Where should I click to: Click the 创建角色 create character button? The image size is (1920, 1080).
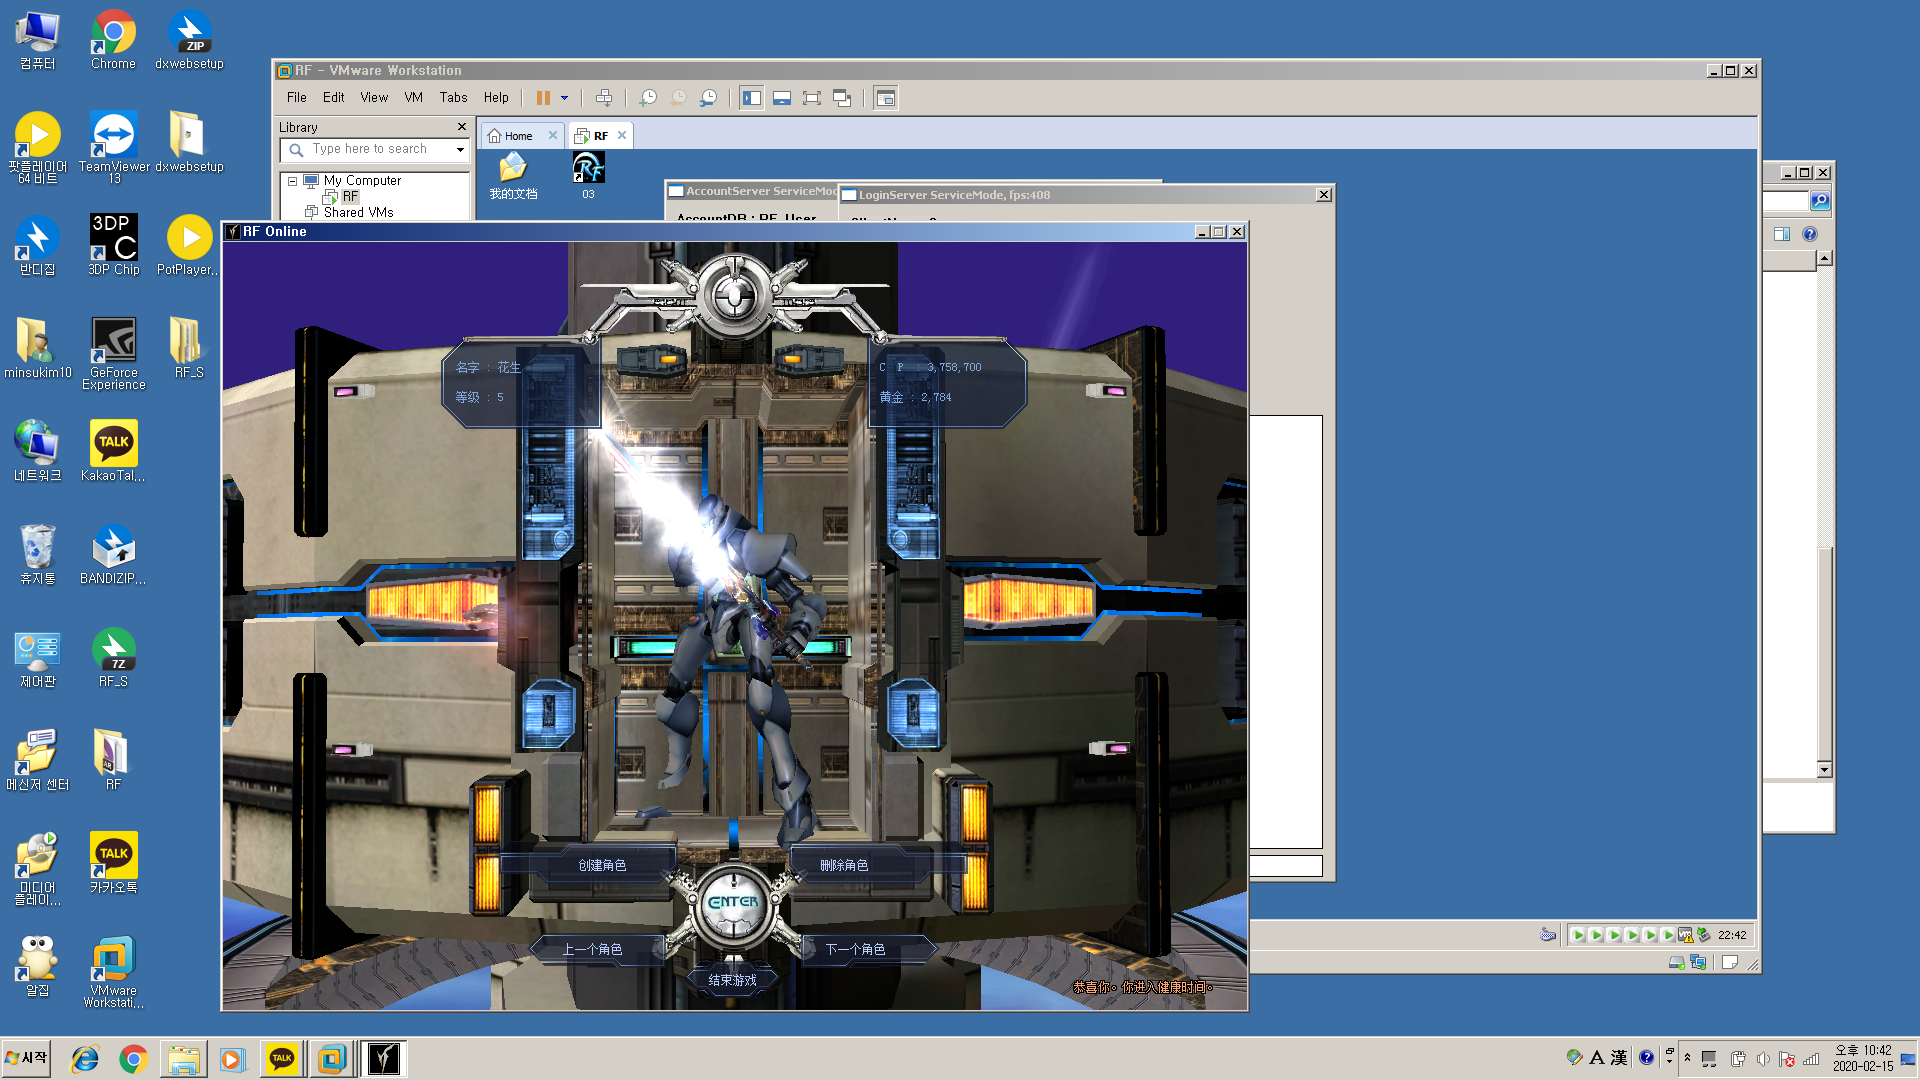point(602,865)
